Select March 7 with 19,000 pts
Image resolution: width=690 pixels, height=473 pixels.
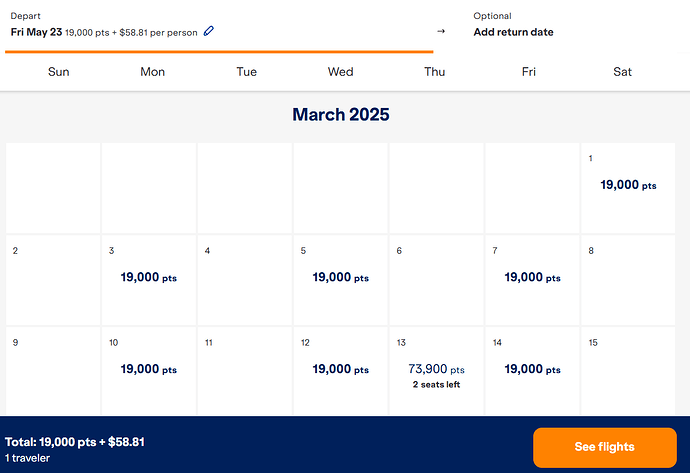point(532,280)
